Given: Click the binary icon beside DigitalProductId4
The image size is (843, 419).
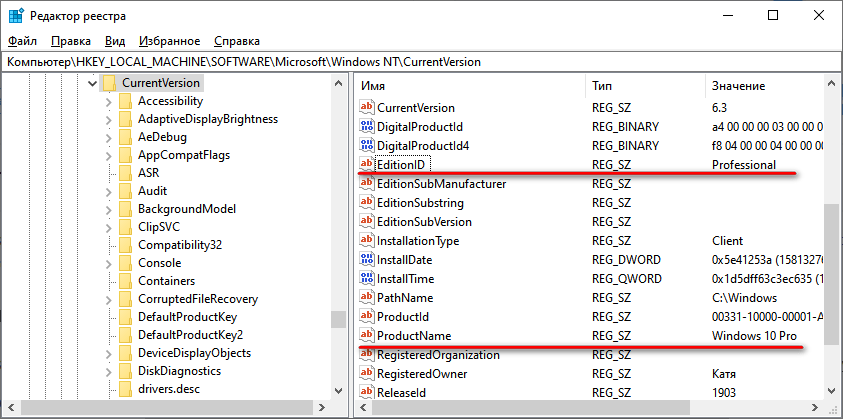Looking at the screenshot, I should click(x=367, y=145).
